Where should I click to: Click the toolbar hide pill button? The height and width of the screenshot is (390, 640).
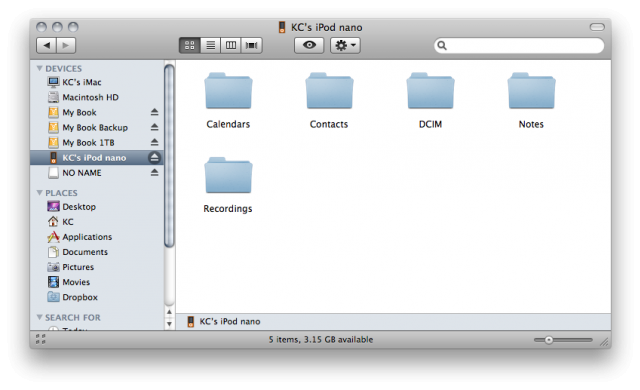[597, 27]
